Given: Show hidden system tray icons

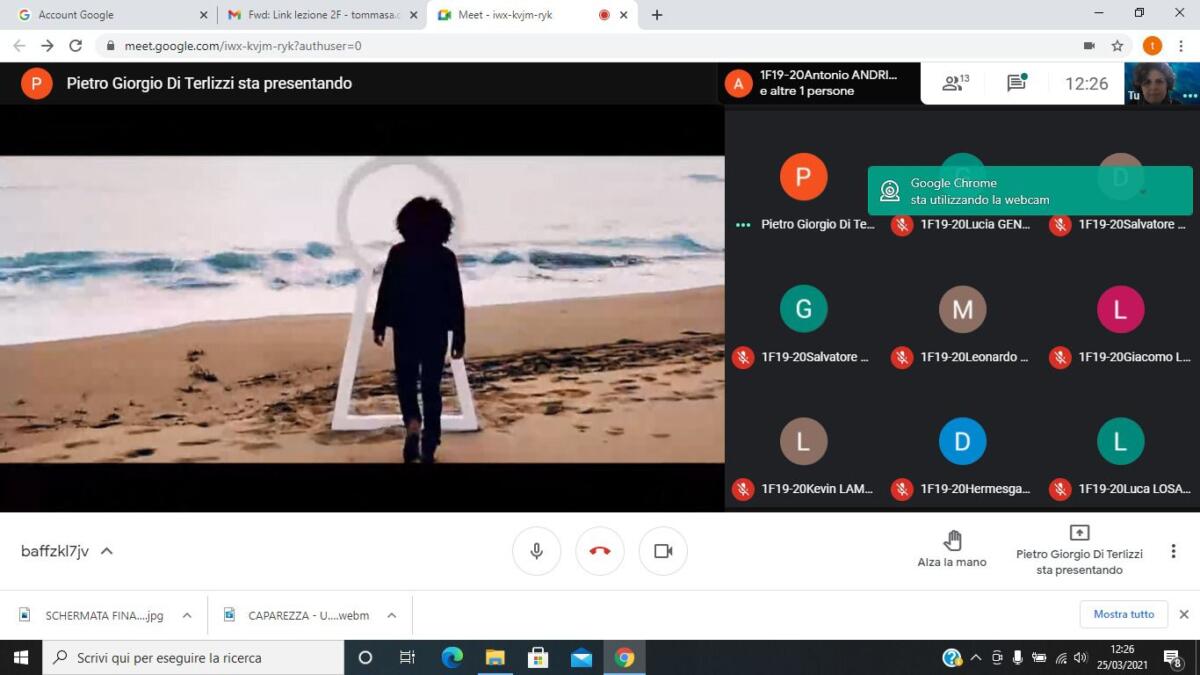Looking at the screenshot, I should tap(976, 657).
